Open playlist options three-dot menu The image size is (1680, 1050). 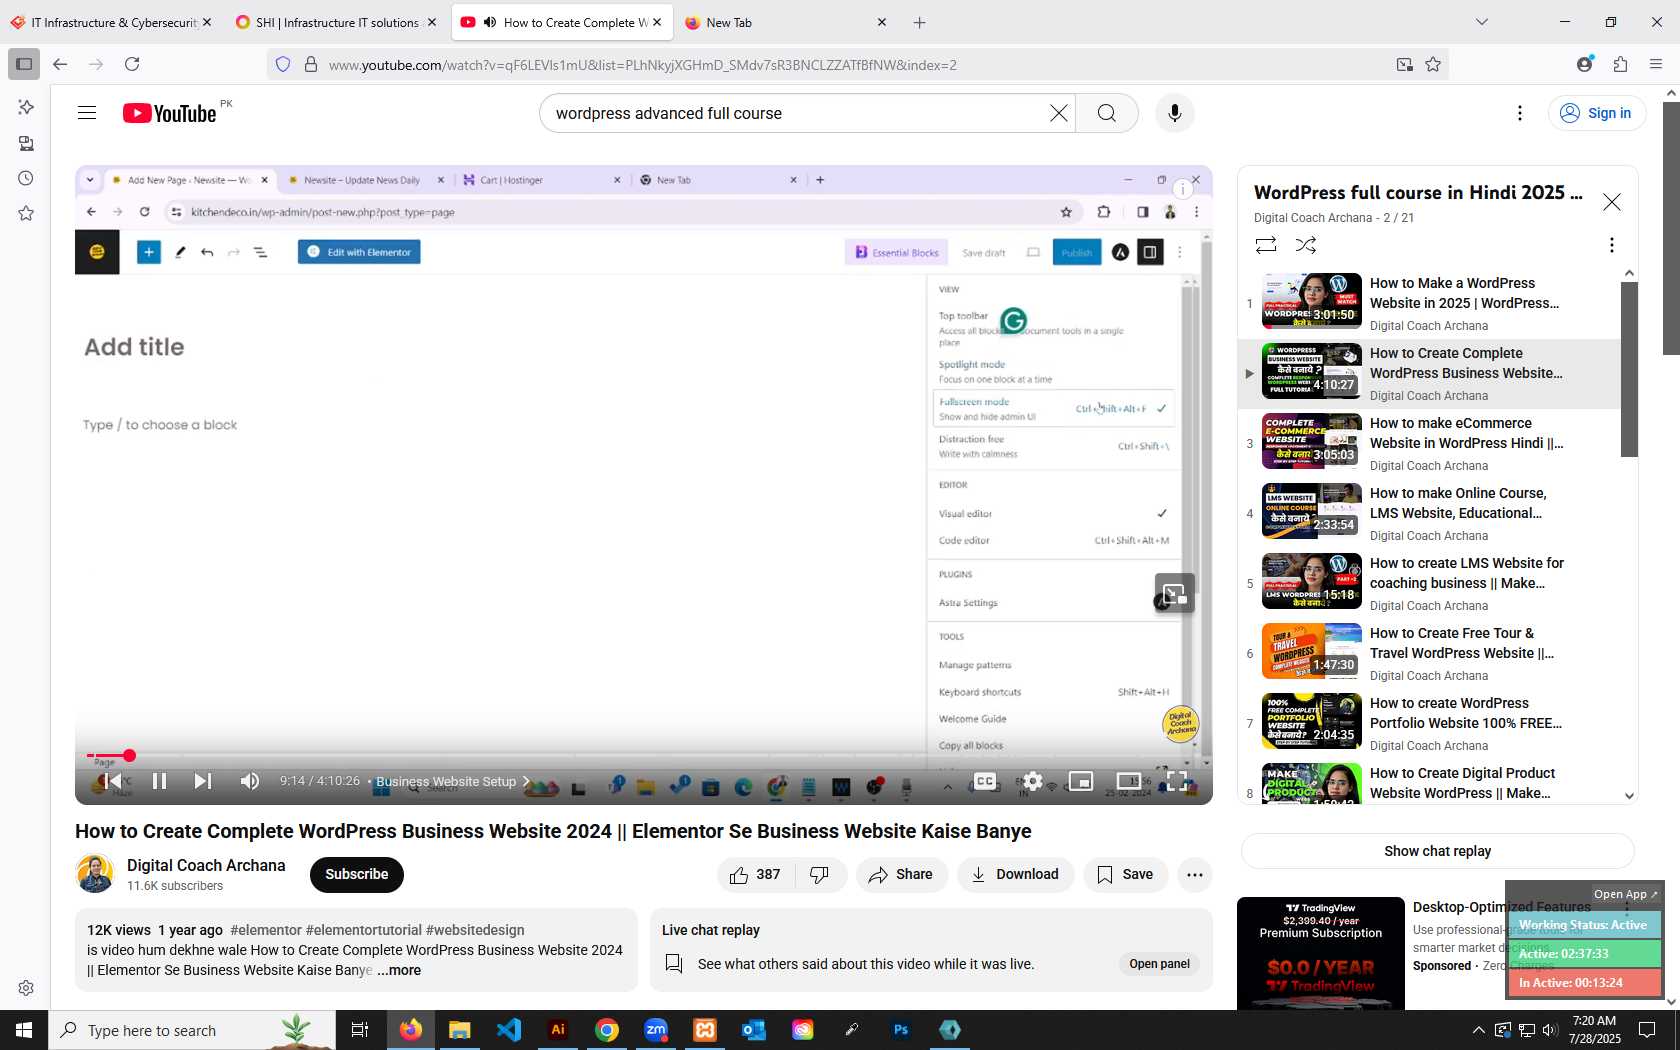pos(1611,245)
